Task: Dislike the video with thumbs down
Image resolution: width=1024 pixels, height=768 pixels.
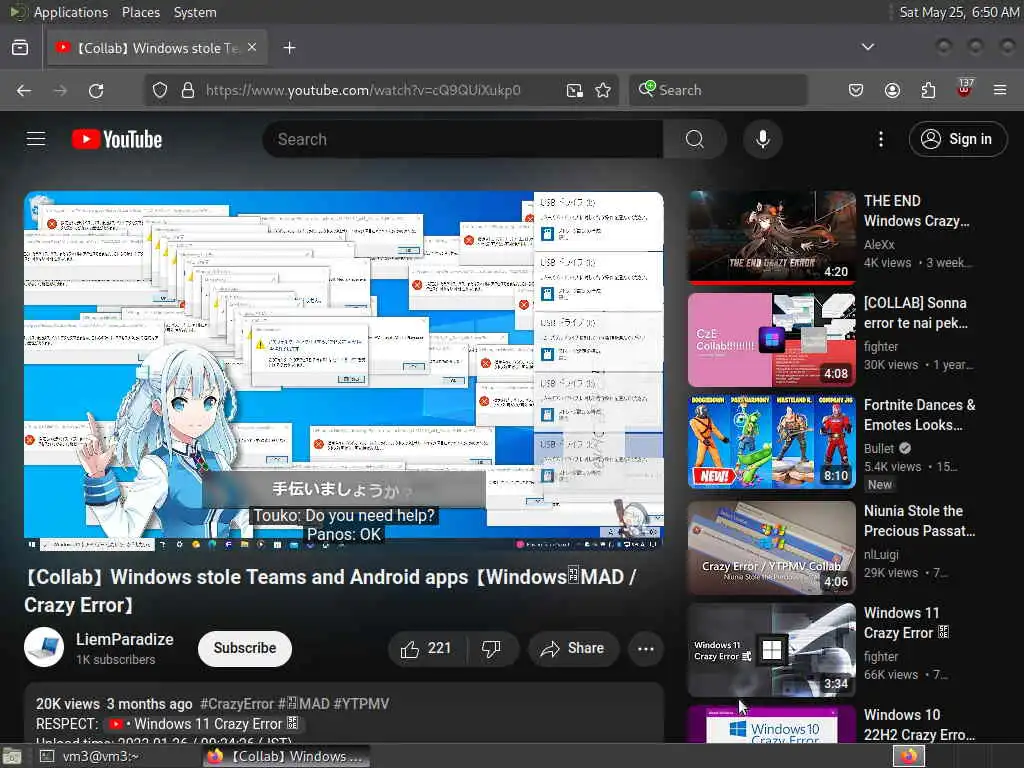Action: click(491, 648)
